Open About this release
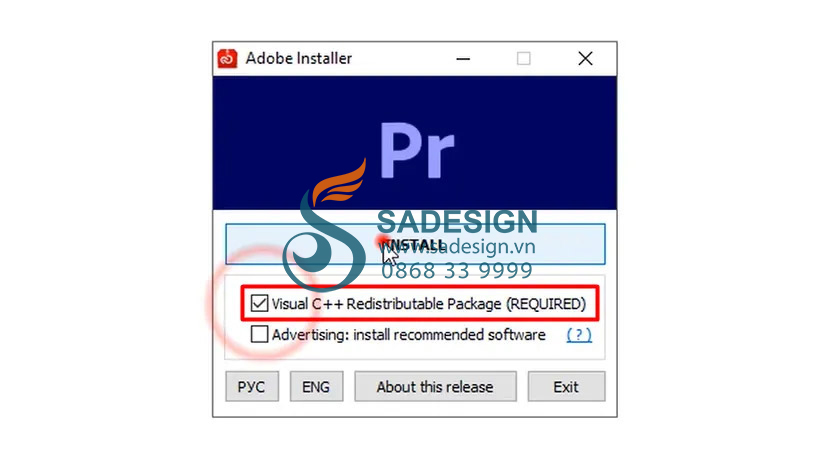 point(435,387)
